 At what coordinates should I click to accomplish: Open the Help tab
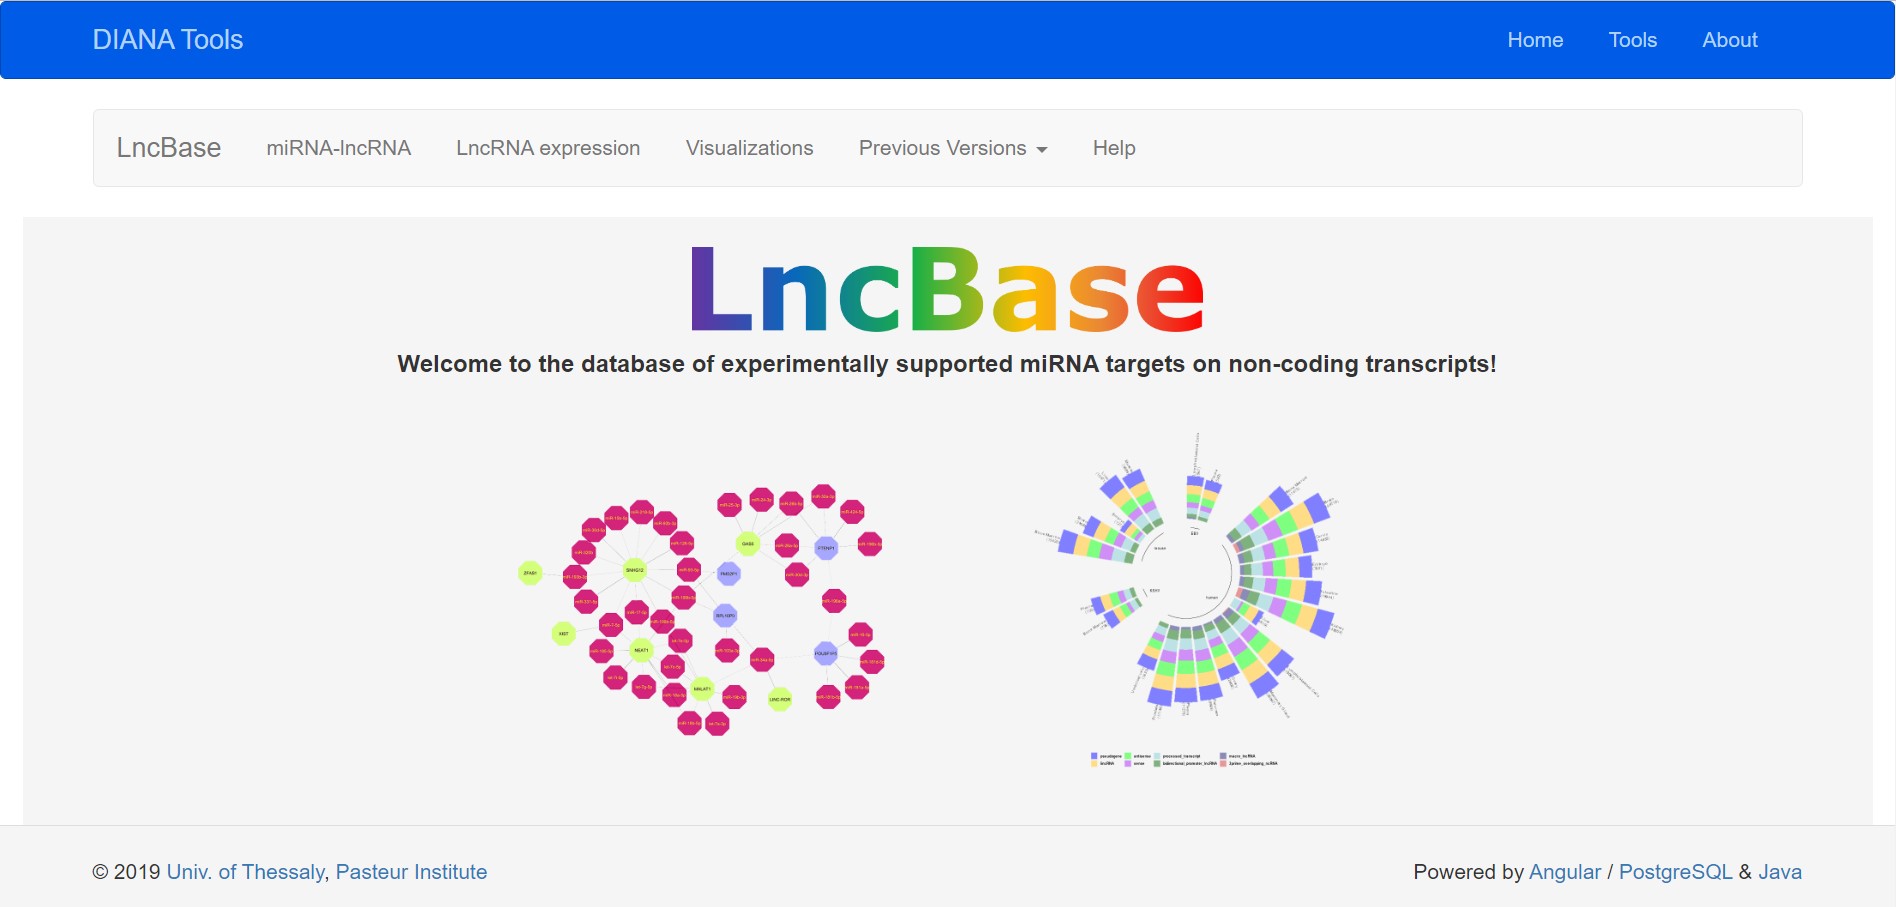[x=1114, y=148]
